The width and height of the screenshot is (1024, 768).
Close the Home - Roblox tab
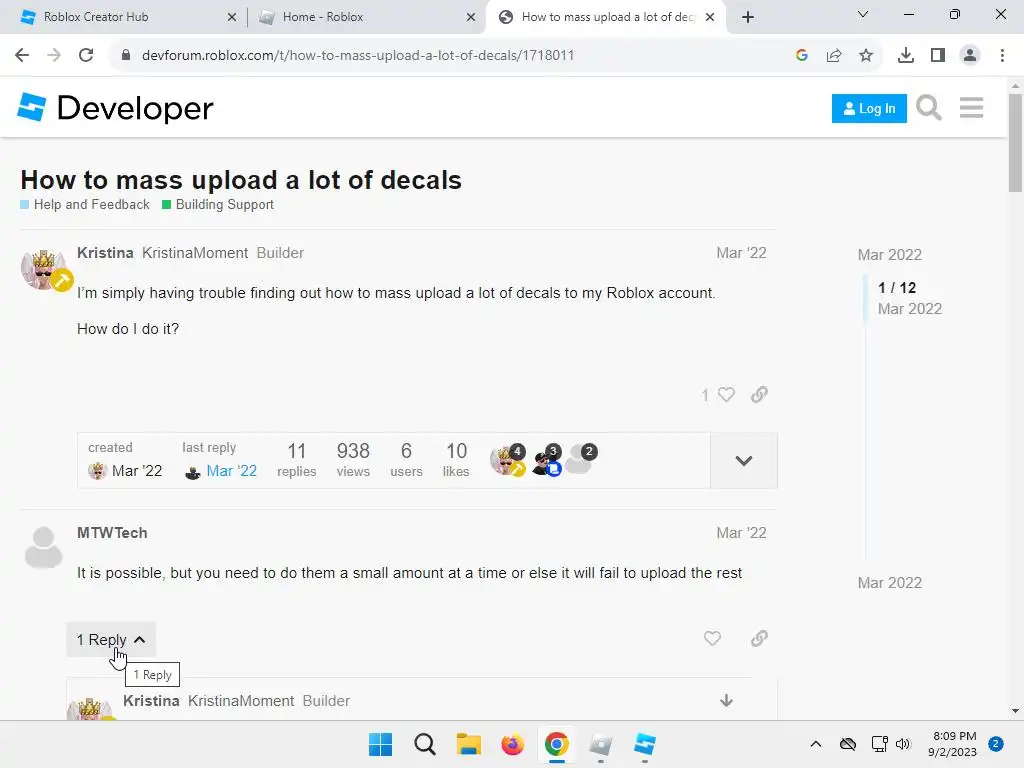[x=471, y=17]
